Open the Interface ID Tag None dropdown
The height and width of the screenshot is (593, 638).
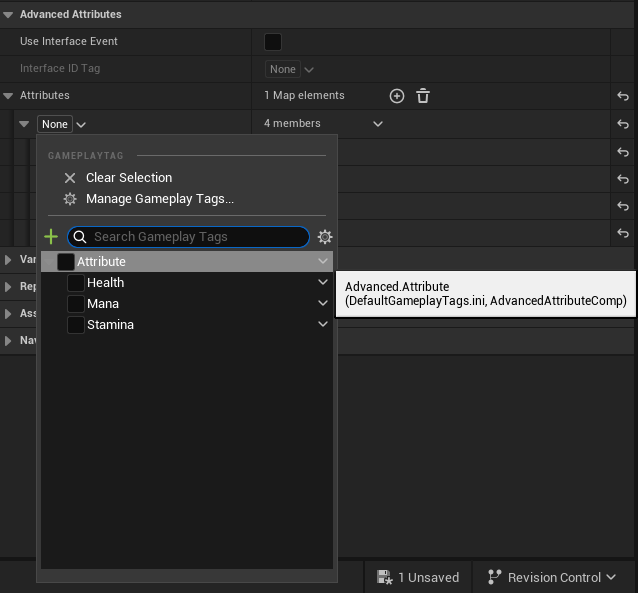(x=289, y=69)
